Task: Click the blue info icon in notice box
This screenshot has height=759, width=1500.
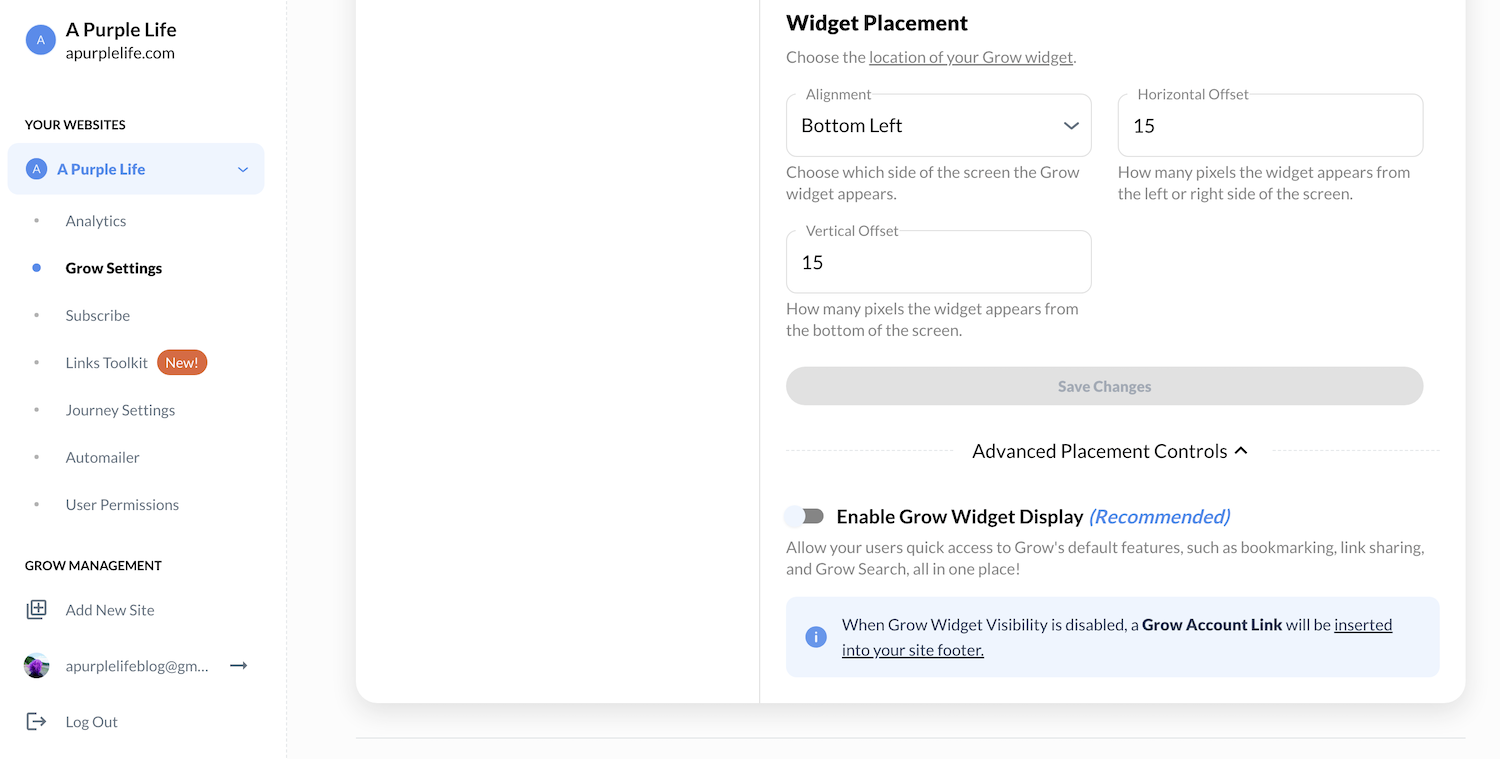Action: click(816, 637)
